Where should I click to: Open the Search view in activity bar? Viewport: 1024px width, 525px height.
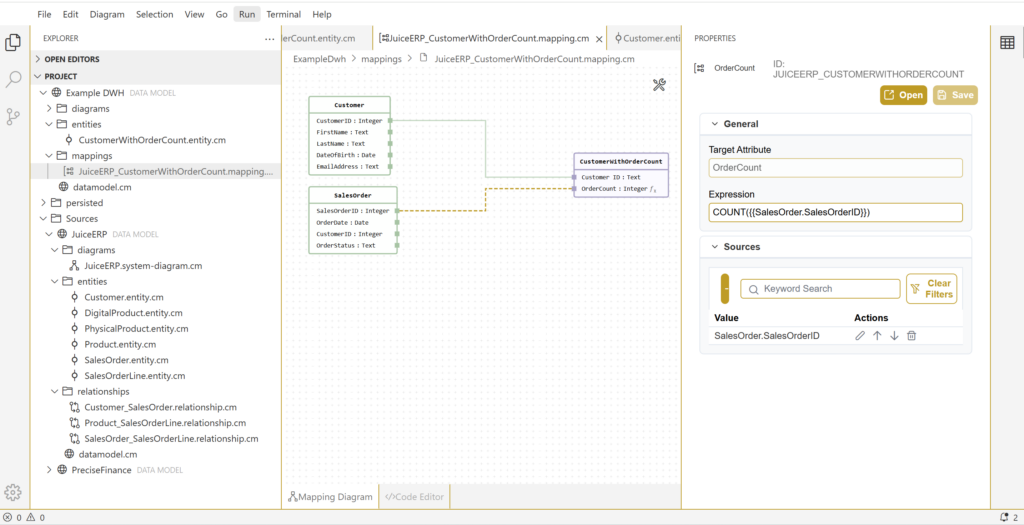pos(13,79)
